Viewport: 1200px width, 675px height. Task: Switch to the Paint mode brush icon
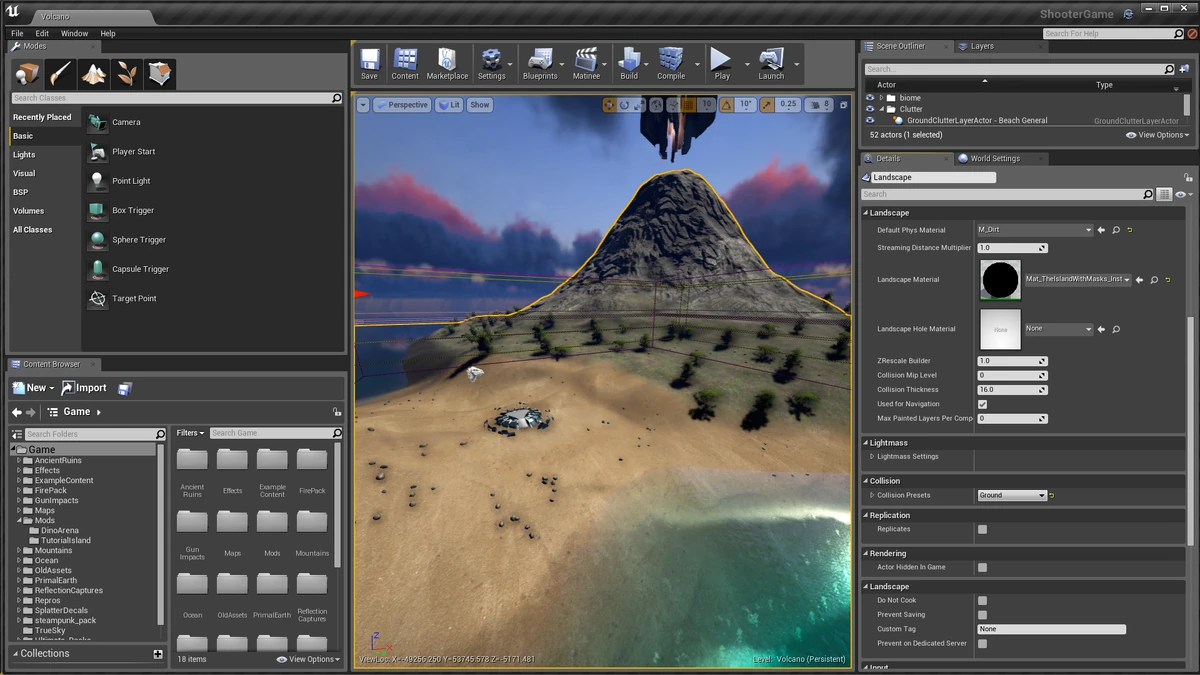(60, 73)
